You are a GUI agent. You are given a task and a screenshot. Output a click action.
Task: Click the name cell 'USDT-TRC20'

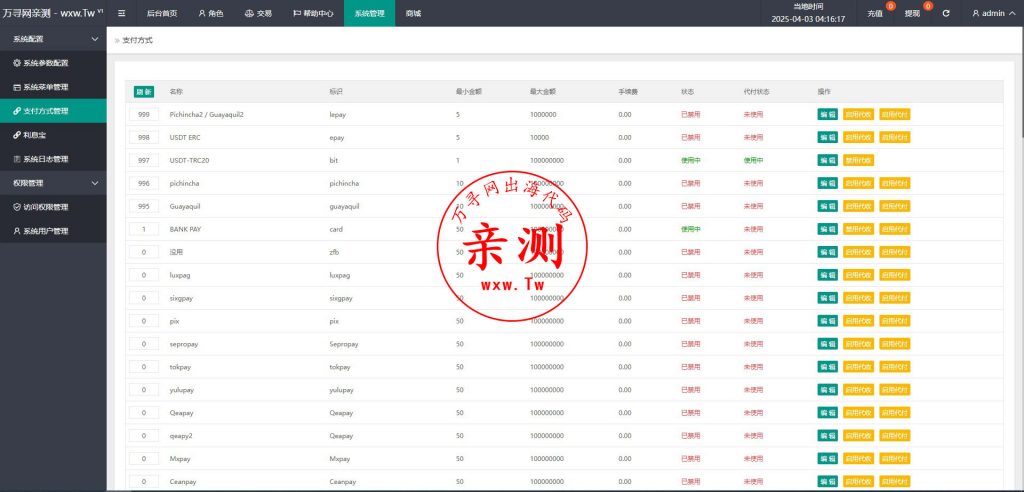tap(187, 160)
